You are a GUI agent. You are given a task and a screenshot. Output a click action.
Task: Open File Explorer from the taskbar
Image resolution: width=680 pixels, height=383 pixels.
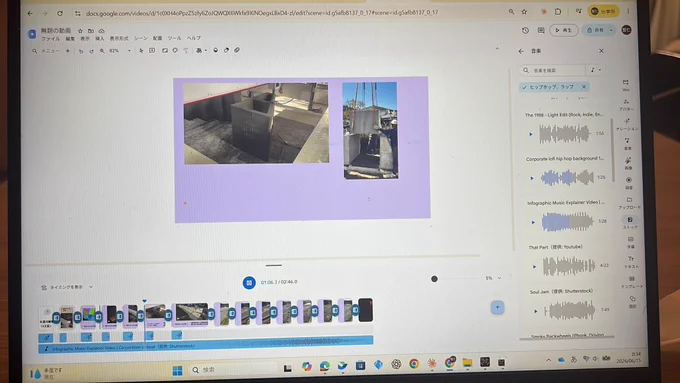467,363
